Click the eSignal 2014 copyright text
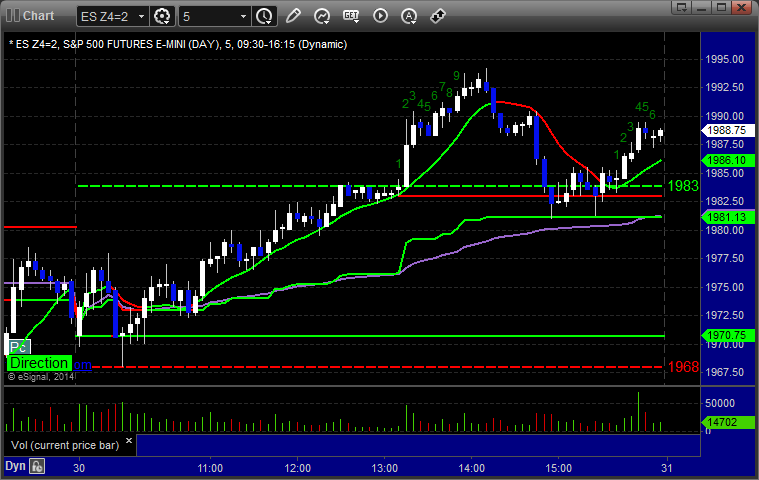759x480 pixels. (41, 376)
